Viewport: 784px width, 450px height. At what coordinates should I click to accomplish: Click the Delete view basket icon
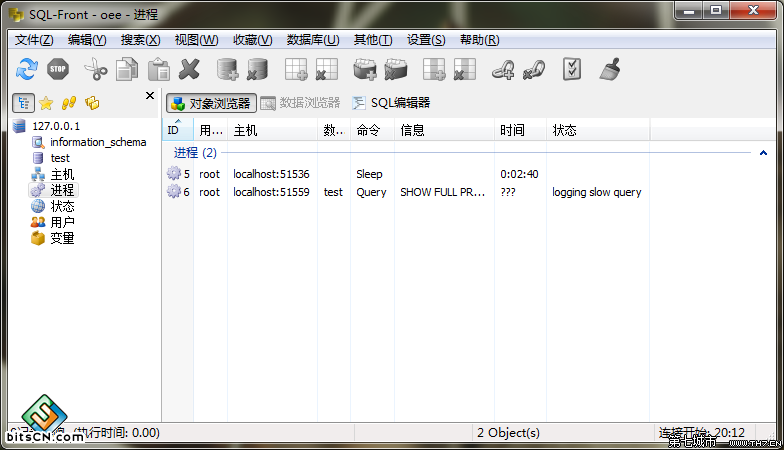pyautogui.click(x=396, y=69)
